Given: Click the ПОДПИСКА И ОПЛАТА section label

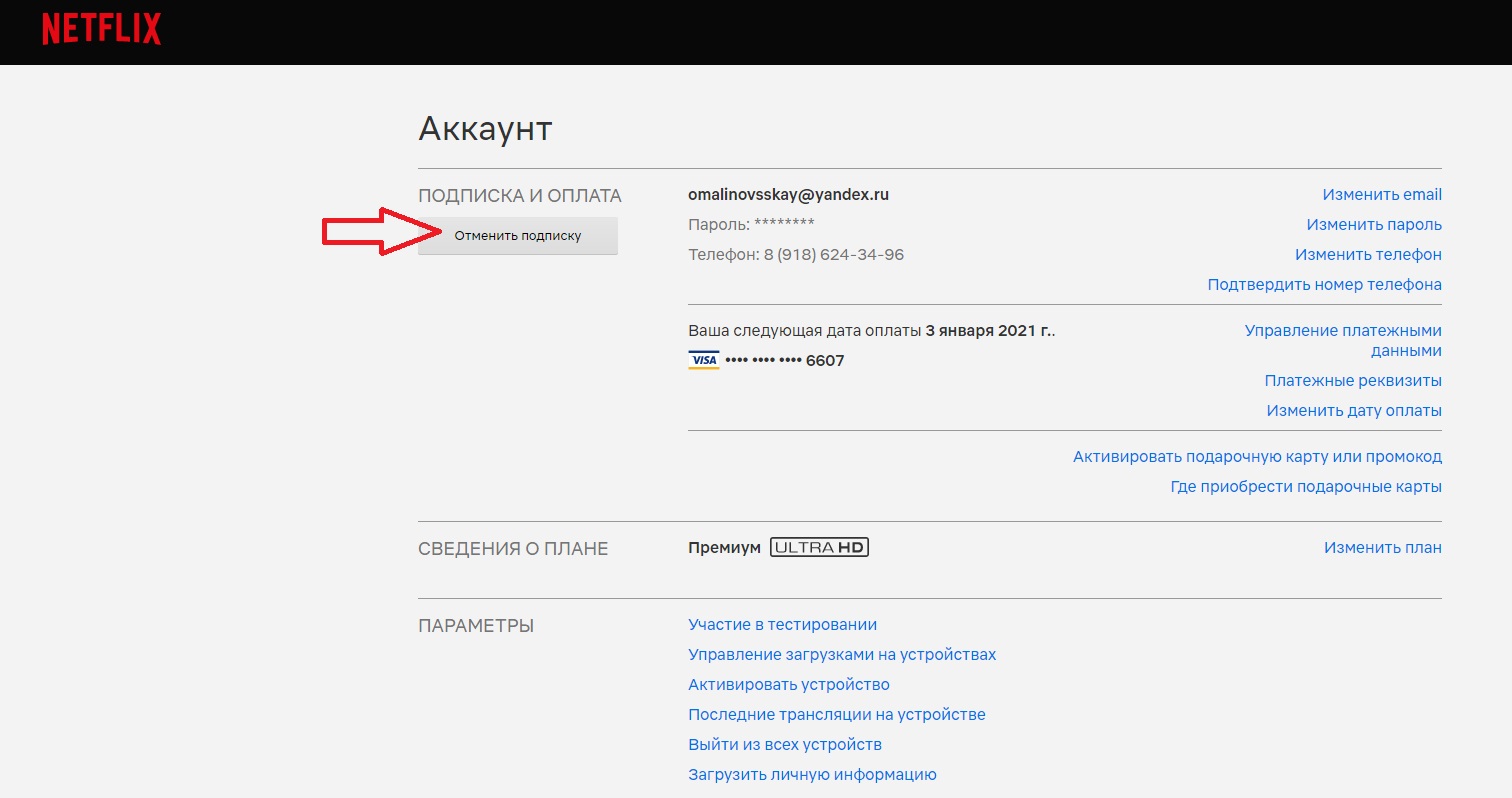Looking at the screenshot, I should pyautogui.click(x=520, y=196).
